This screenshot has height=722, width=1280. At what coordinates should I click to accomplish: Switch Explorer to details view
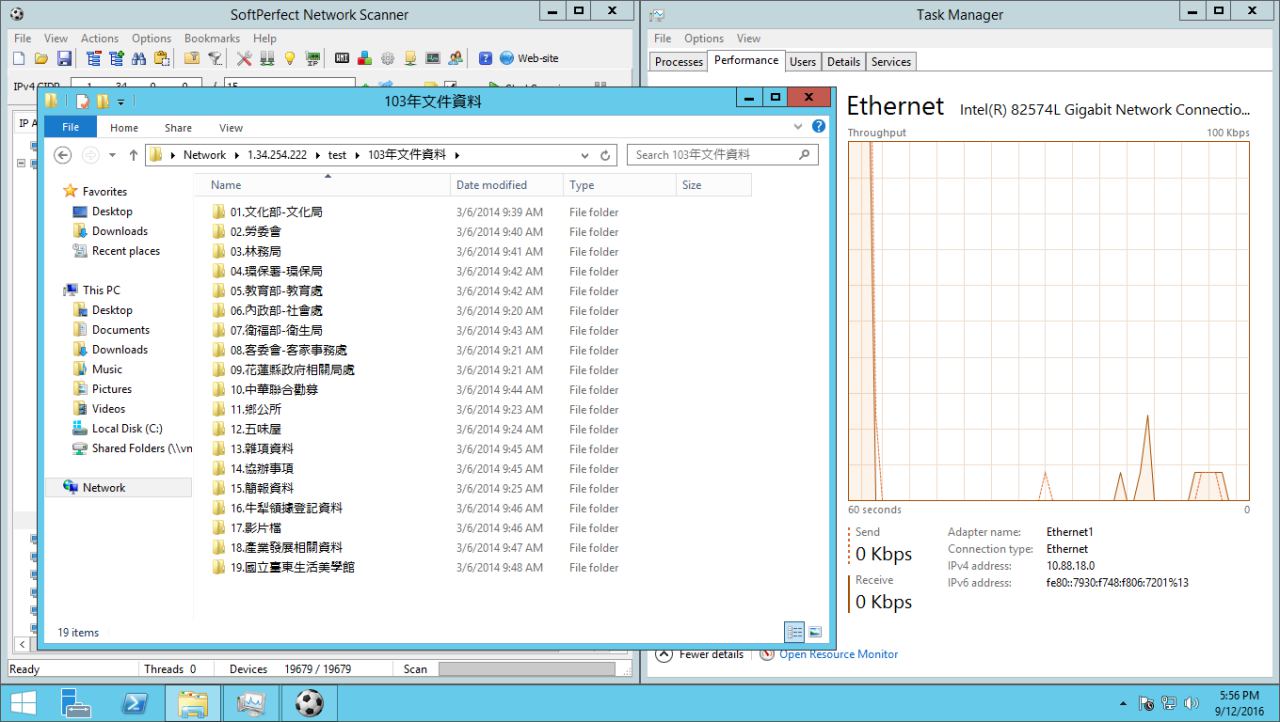(x=795, y=632)
